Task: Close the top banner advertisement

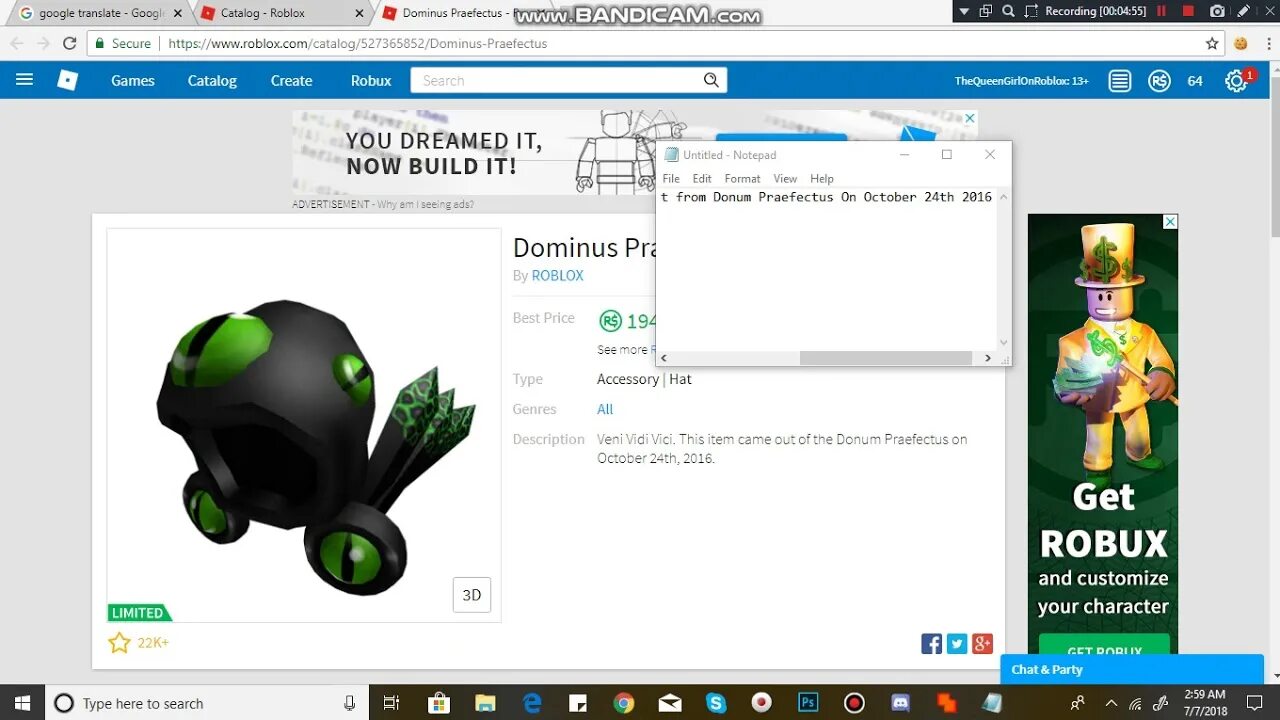Action: (x=970, y=118)
